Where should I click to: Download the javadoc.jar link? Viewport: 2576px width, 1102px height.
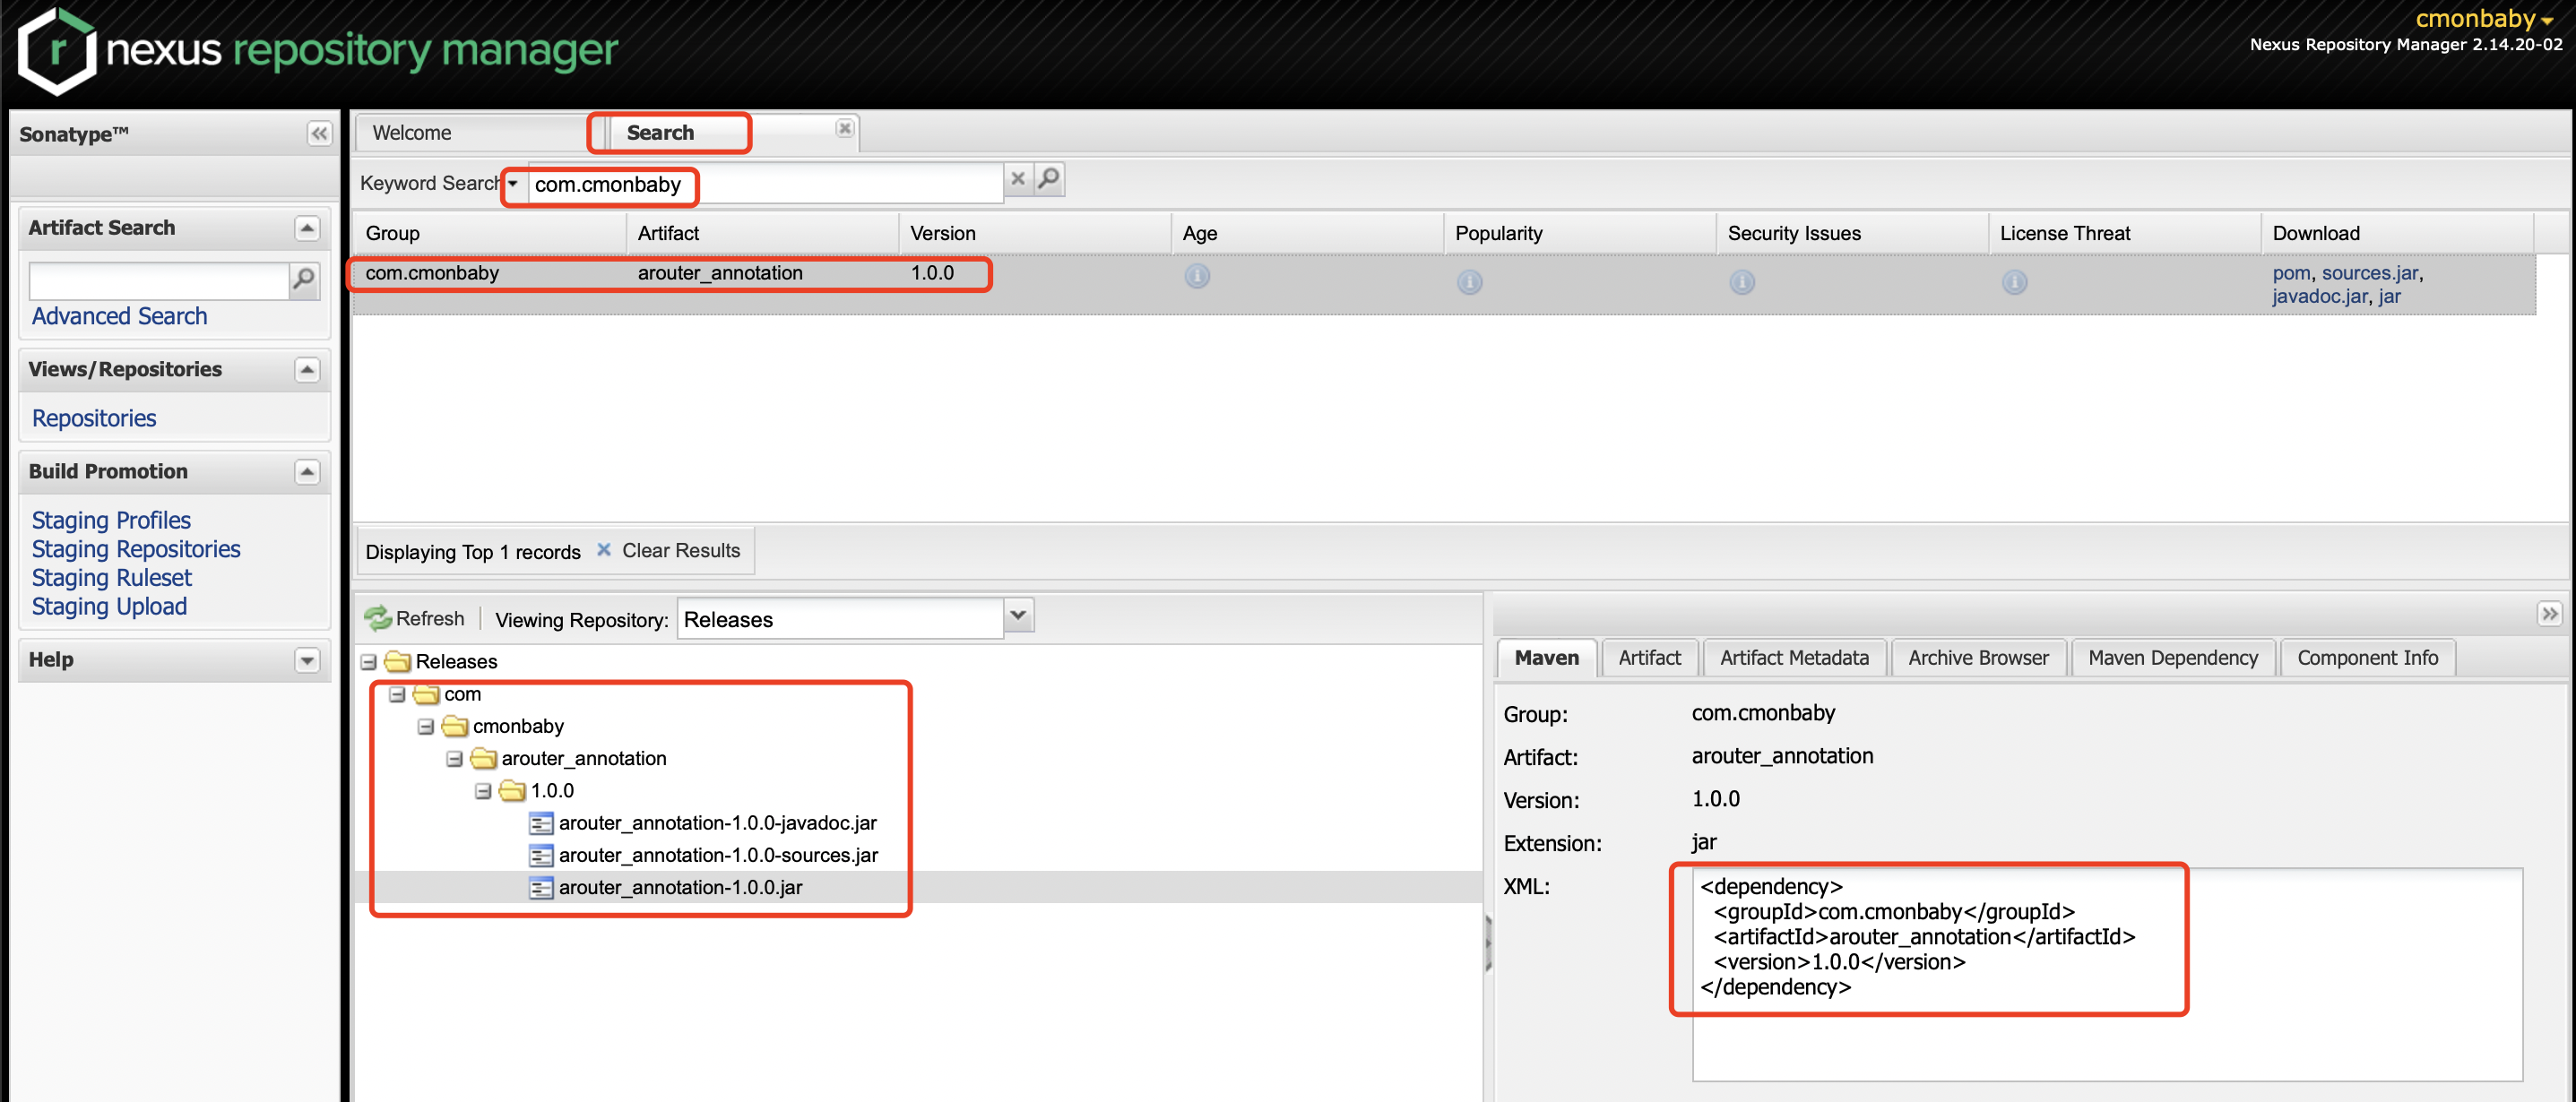point(2320,296)
